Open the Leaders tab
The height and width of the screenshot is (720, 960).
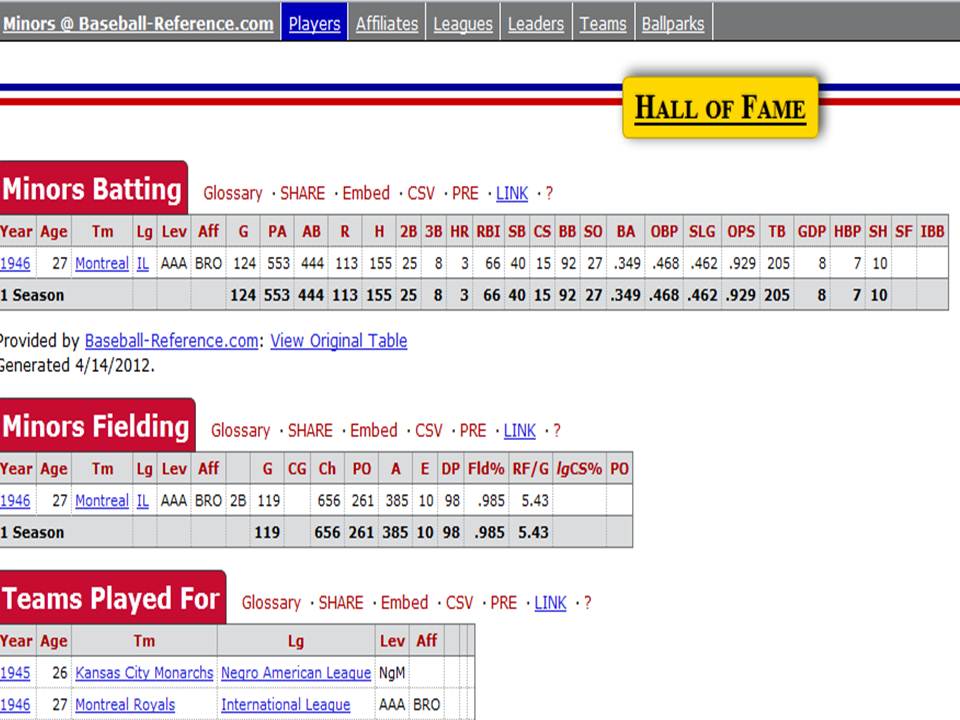536,23
